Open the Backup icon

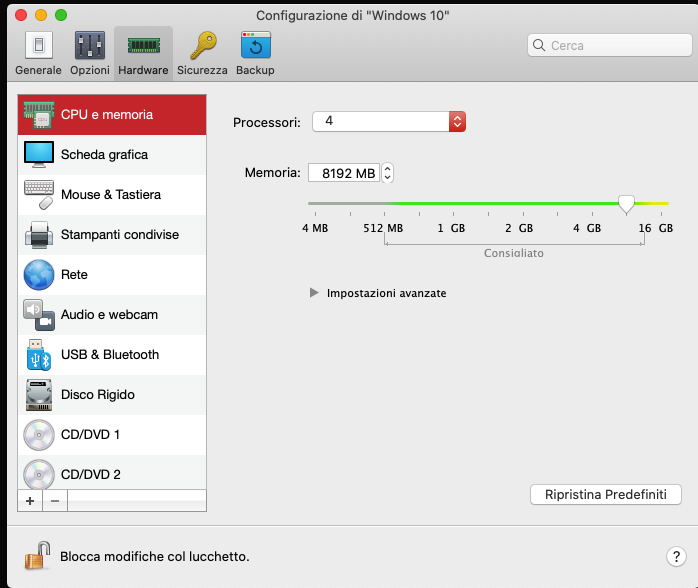(x=256, y=45)
